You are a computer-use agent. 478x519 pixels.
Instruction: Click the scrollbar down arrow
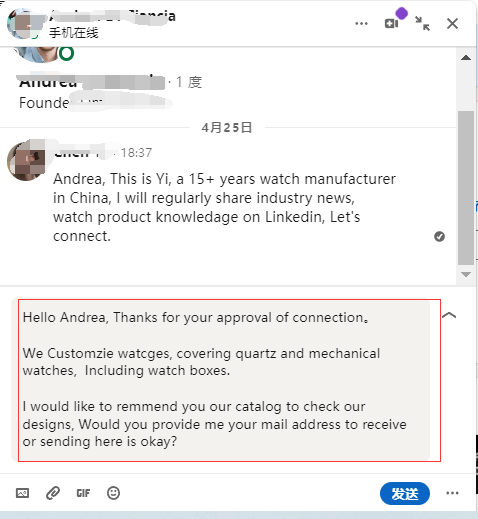coord(466,274)
